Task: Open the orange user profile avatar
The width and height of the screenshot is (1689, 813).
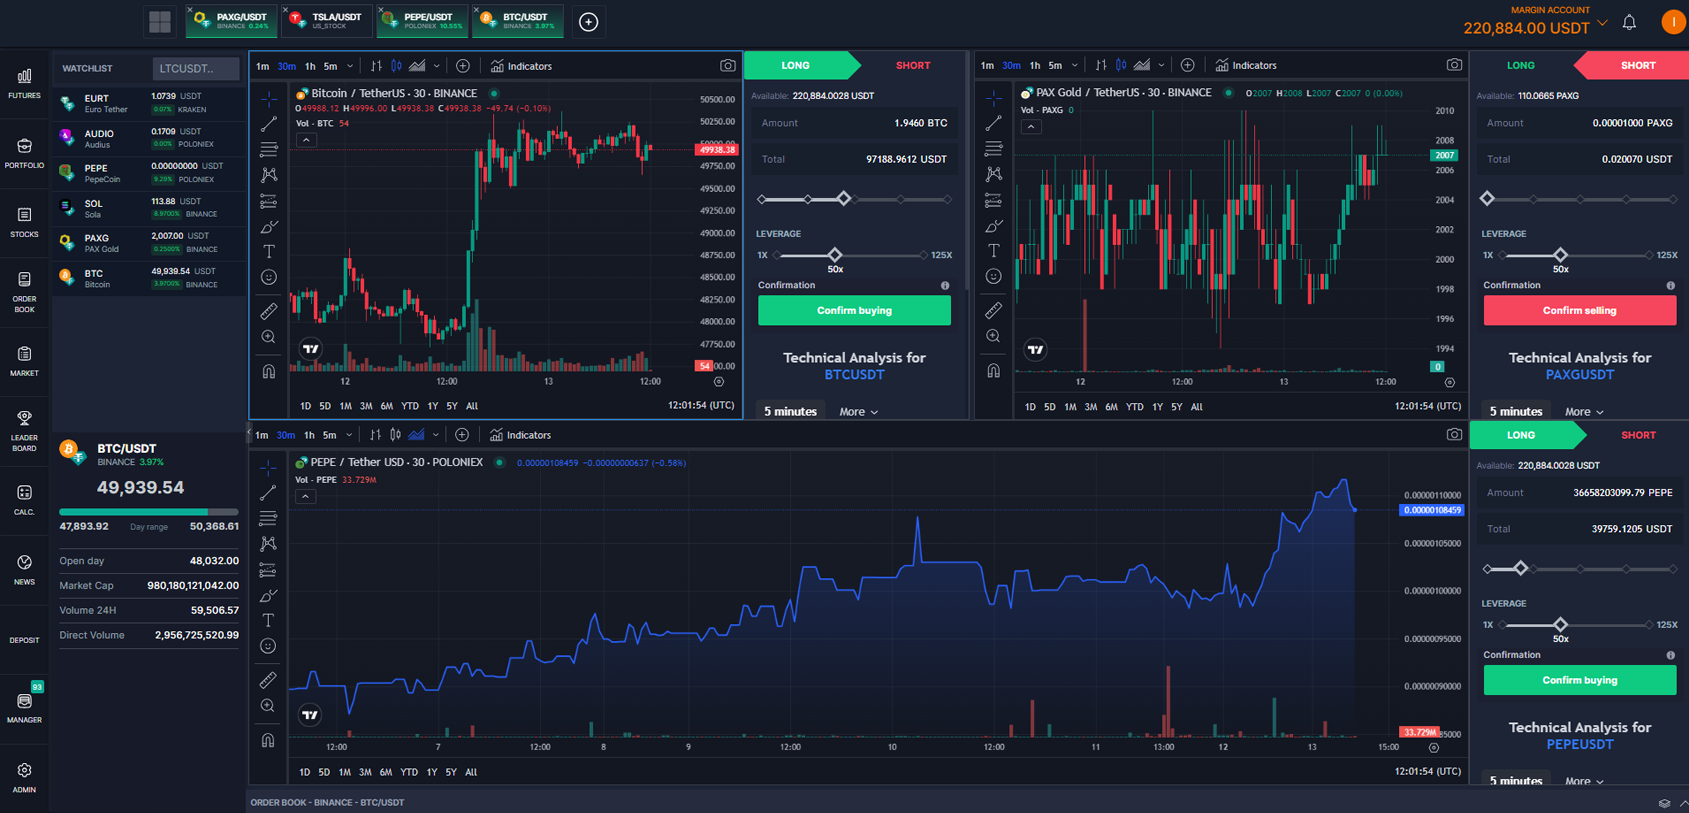Action: [1673, 22]
